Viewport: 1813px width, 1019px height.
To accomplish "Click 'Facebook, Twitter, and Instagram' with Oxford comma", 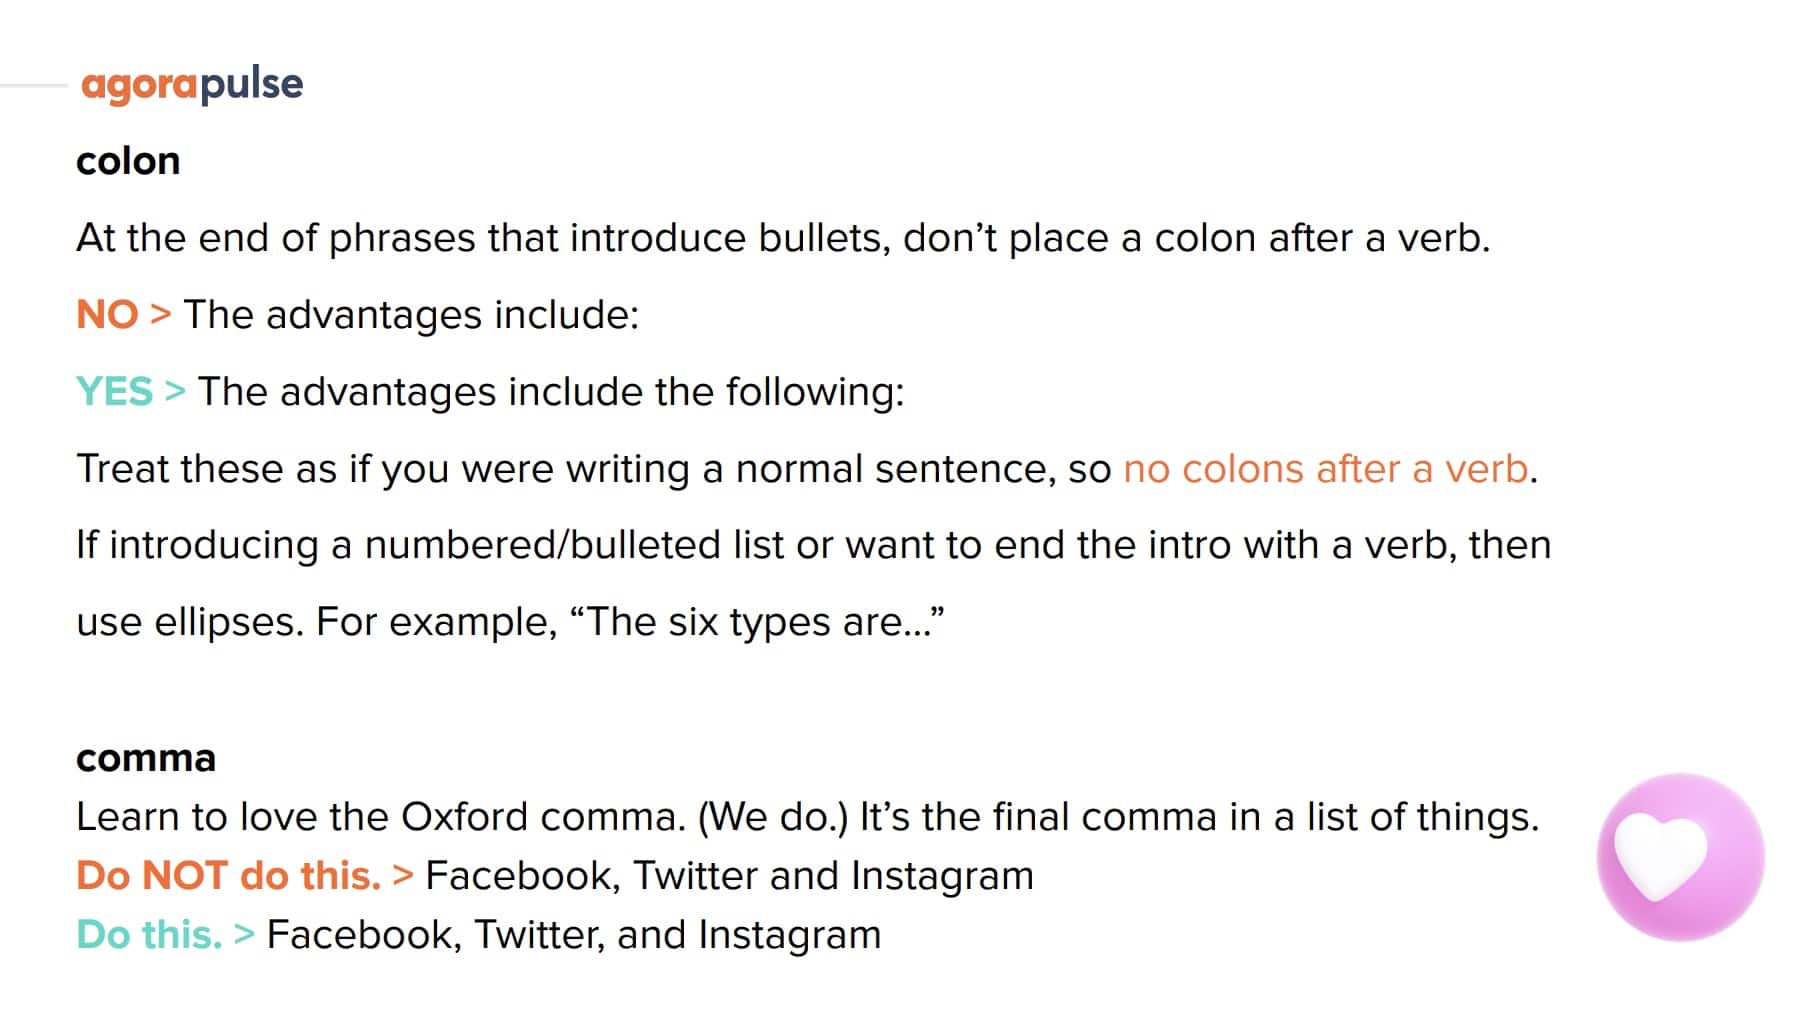I will point(574,935).
